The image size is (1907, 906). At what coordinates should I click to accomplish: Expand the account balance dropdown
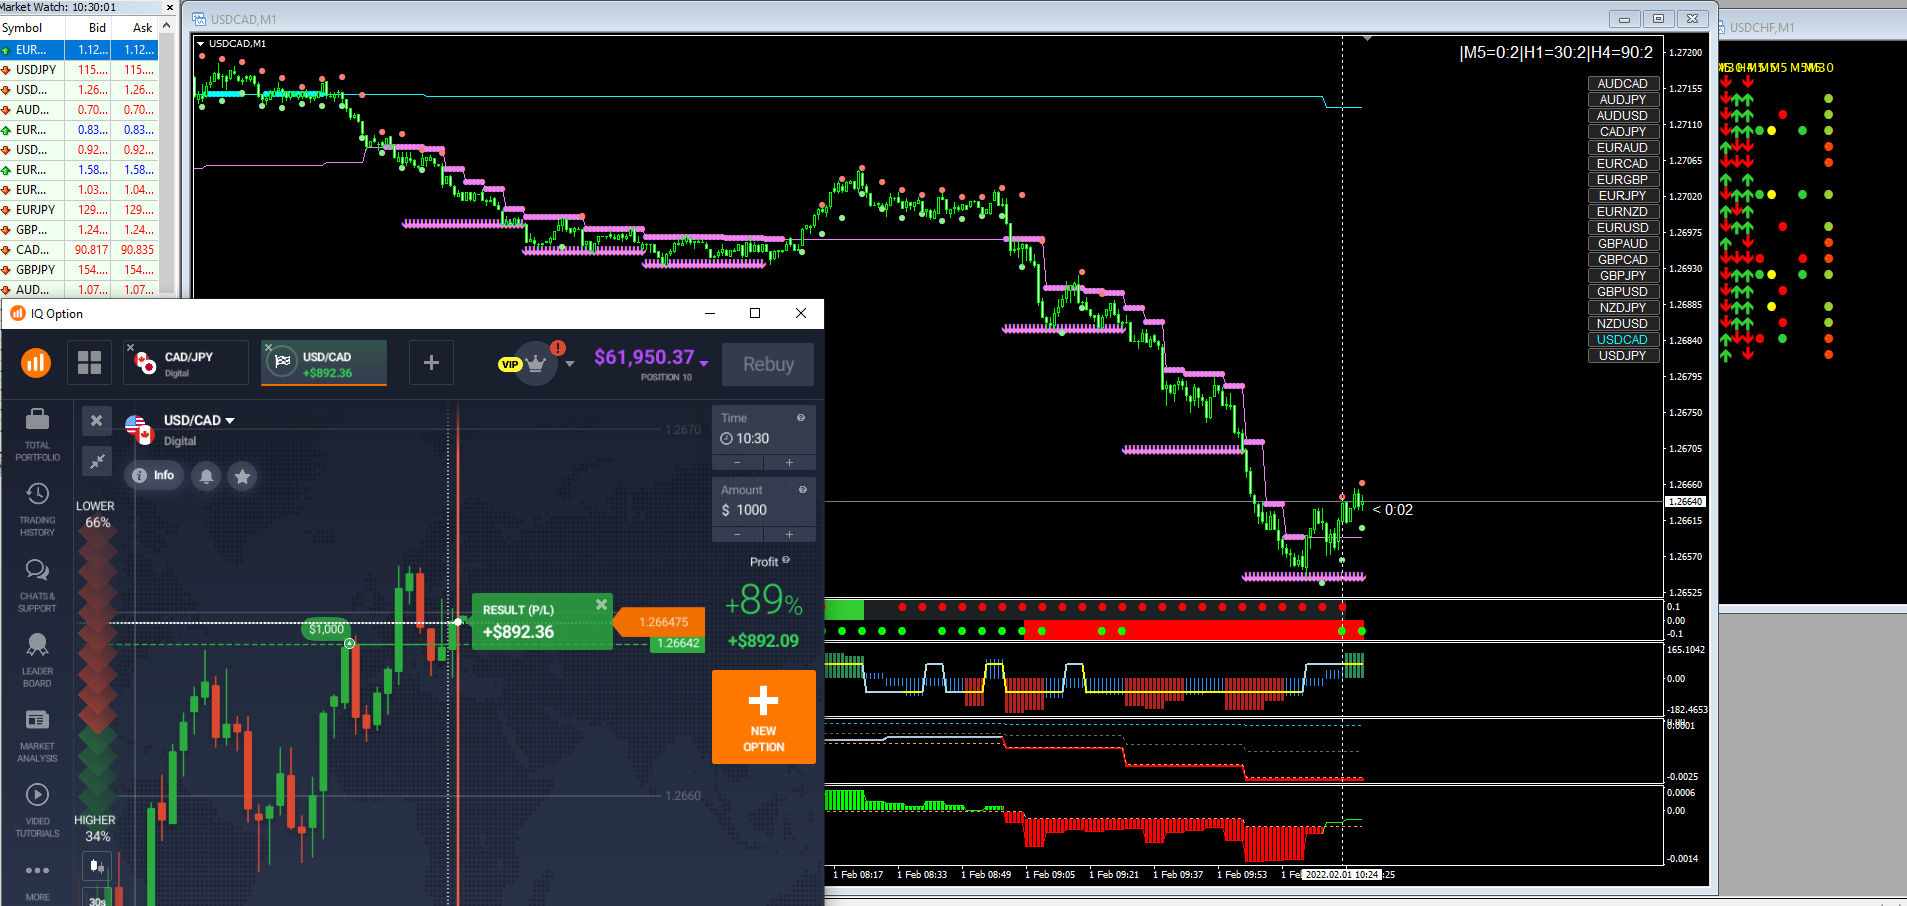[x=704, y=363]
